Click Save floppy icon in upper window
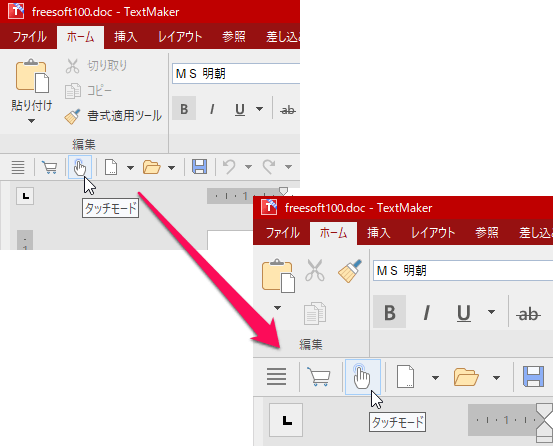Screen dimensions: 553x446 [199, 167]
